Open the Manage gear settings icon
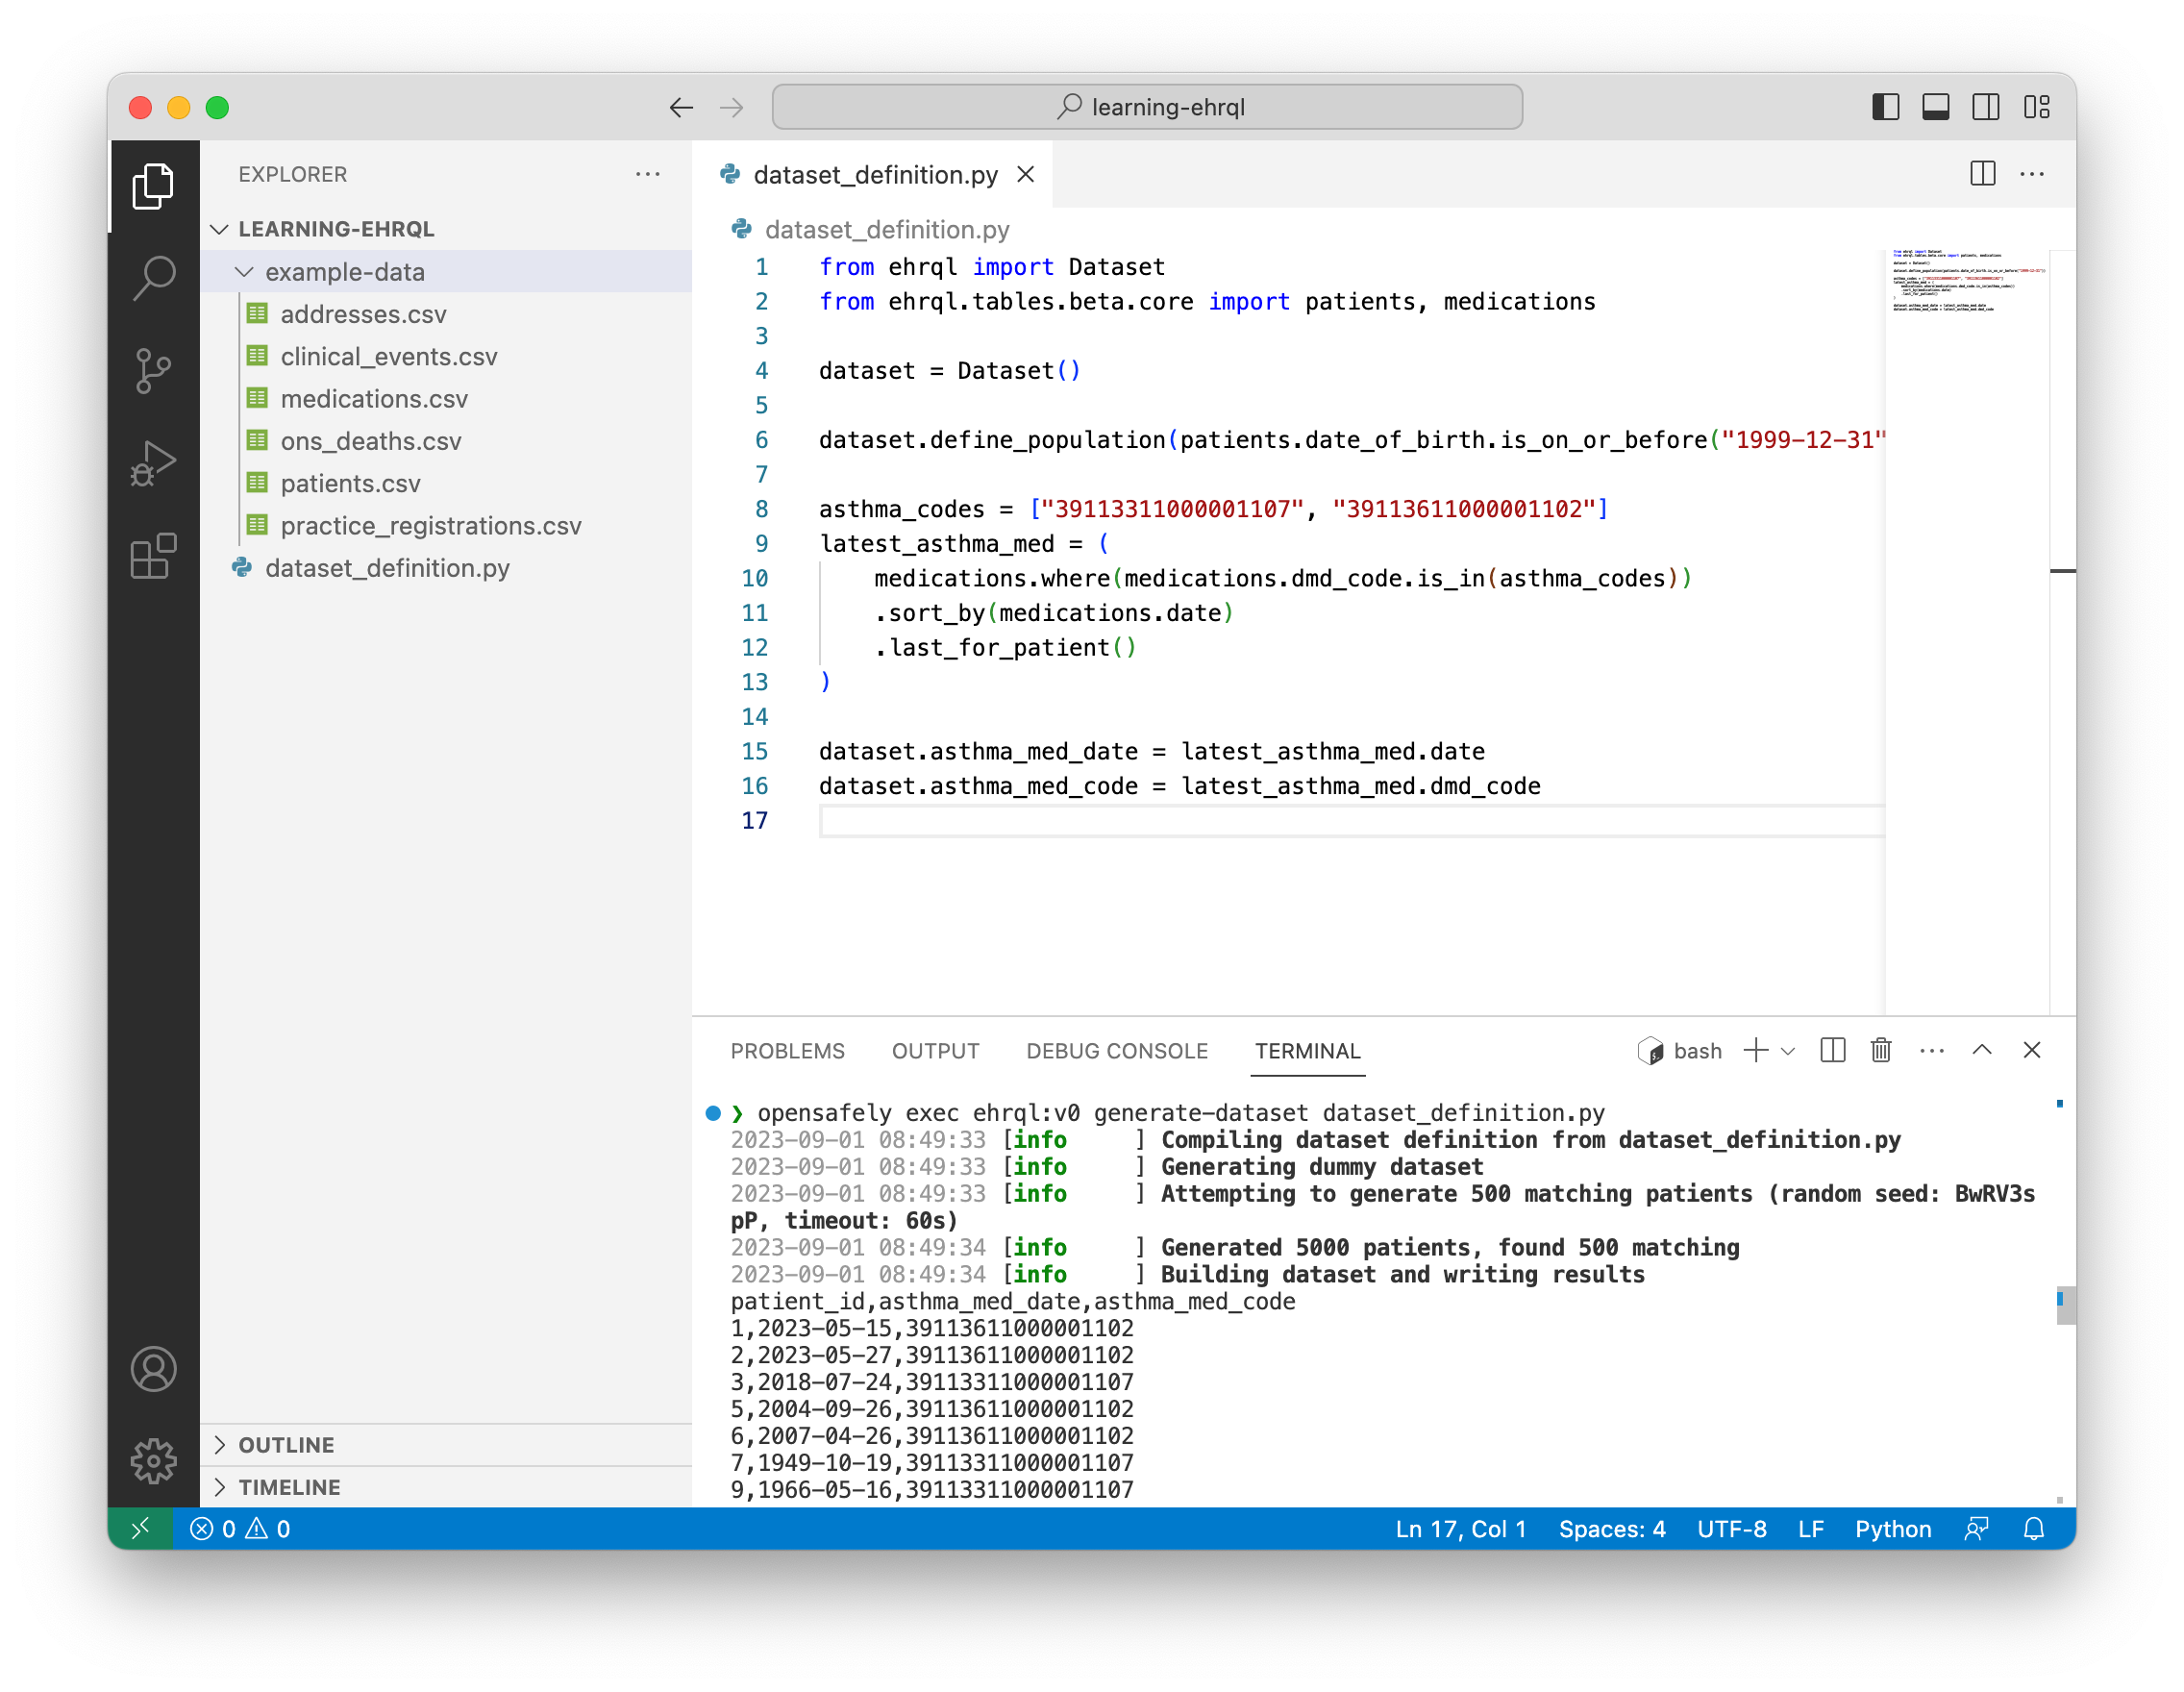This screenshot has width=2184, height=1692. [153, 1461]
